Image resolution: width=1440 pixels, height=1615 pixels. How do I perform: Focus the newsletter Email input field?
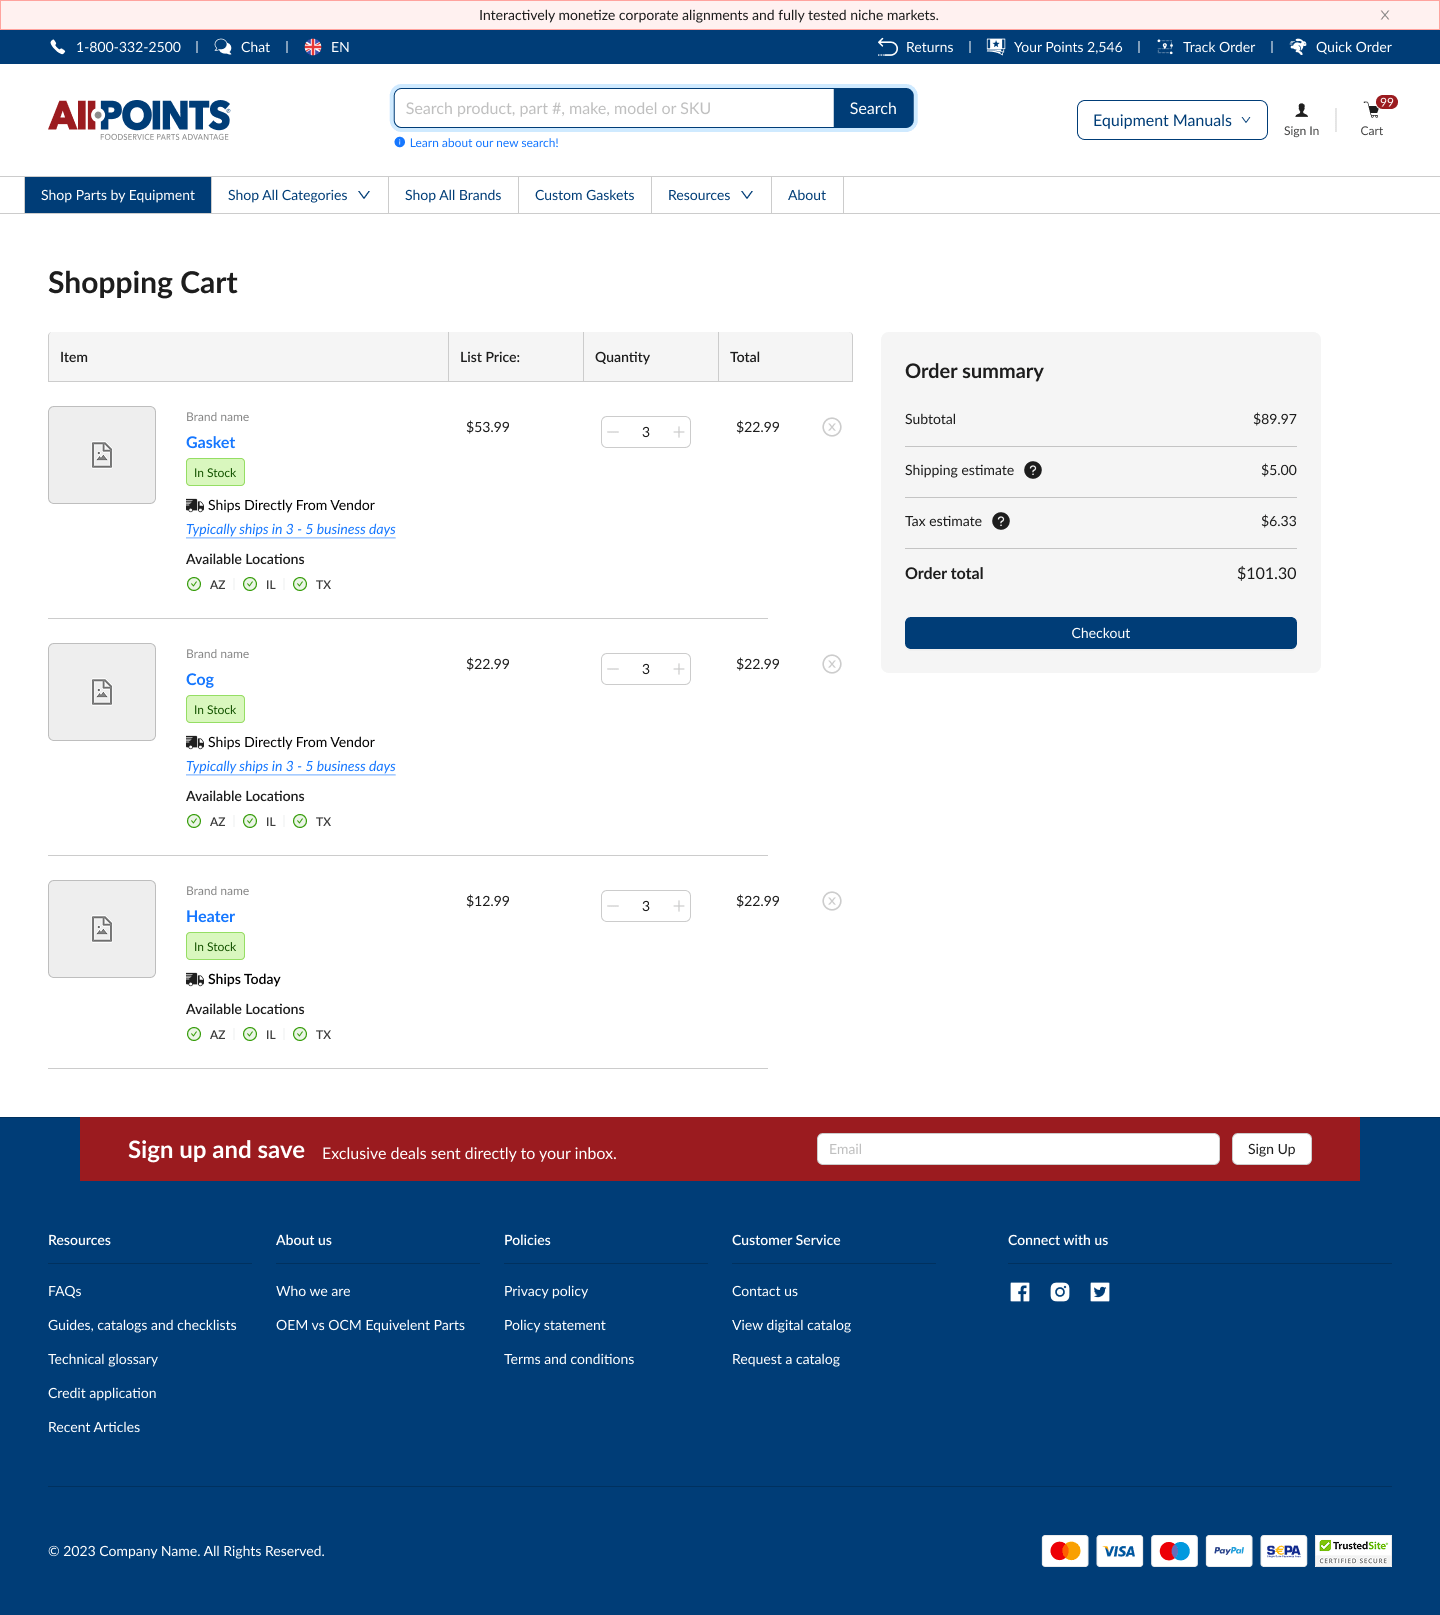(x=1017, y=1149)
